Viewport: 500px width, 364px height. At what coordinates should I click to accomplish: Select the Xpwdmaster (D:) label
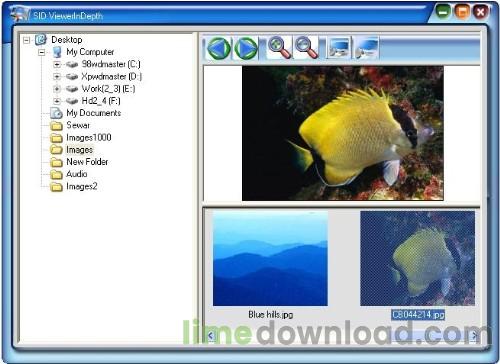pyautogui.click(x=112, y=76)
